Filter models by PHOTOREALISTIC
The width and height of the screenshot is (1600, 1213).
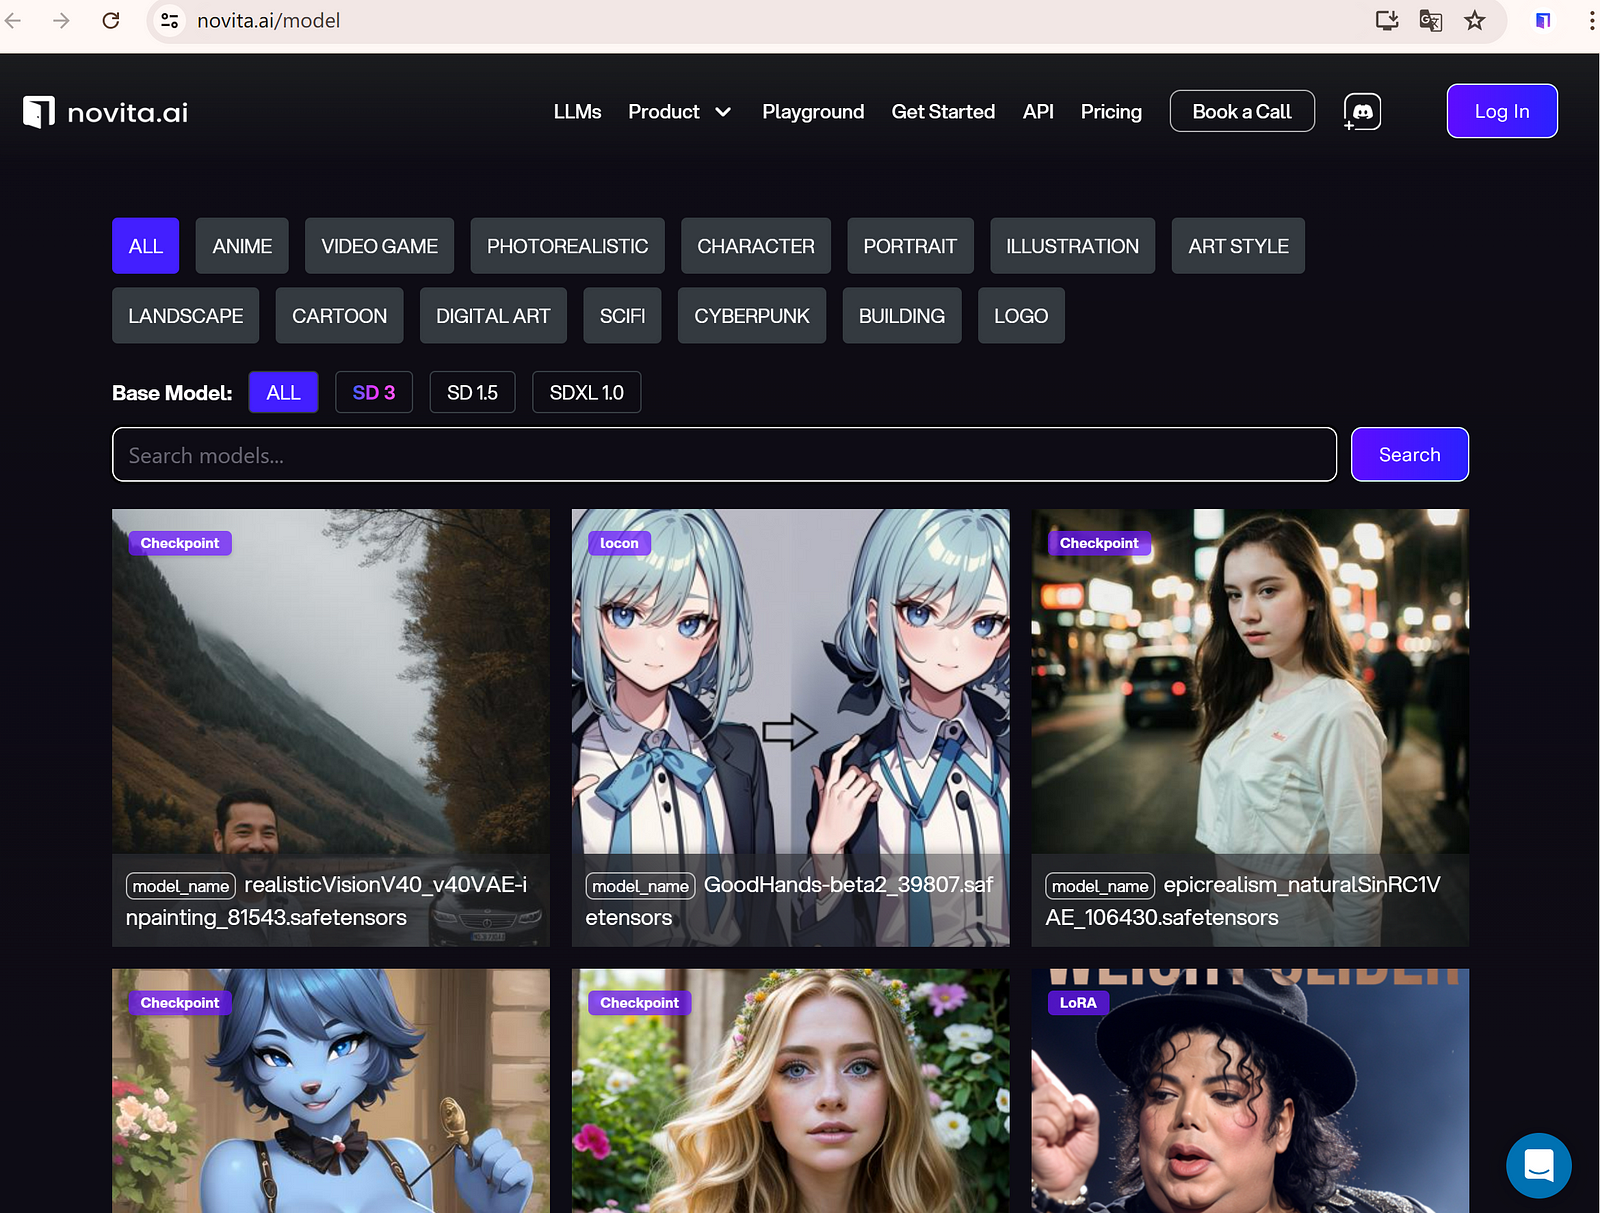point(567,246)
